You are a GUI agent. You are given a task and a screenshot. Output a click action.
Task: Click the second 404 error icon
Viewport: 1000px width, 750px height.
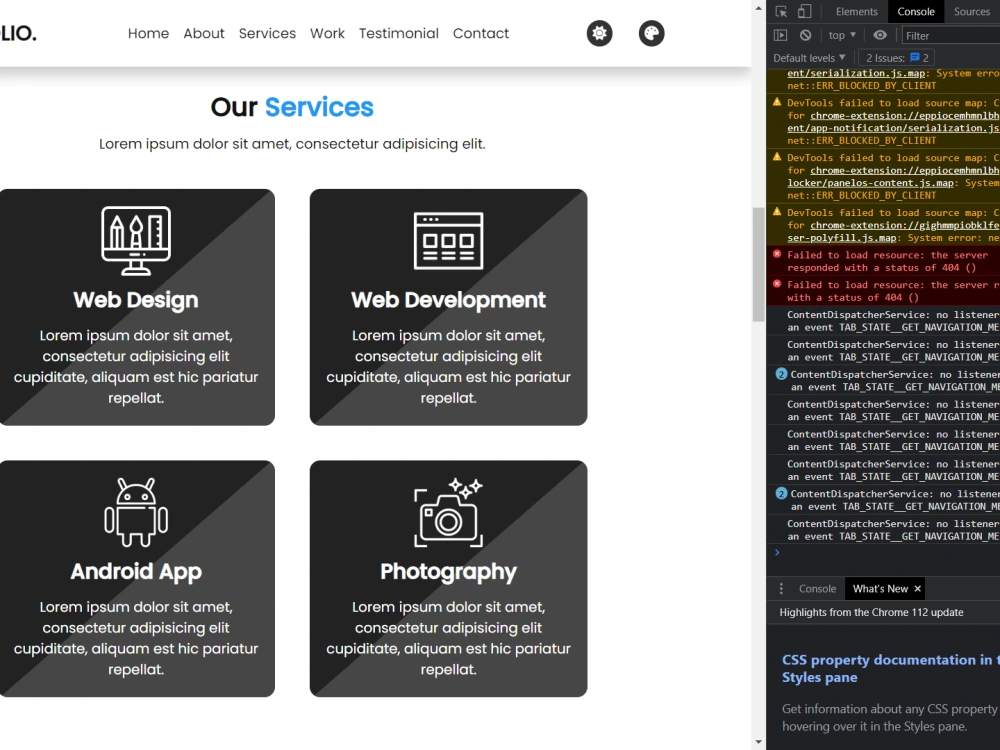pyautogui.click(x=777, y=284)
